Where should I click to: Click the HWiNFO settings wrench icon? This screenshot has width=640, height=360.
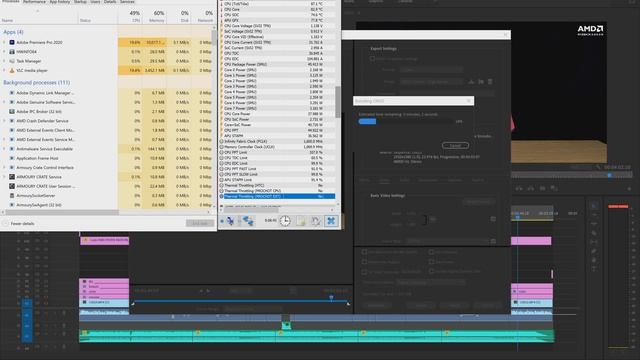click(316, 221)
